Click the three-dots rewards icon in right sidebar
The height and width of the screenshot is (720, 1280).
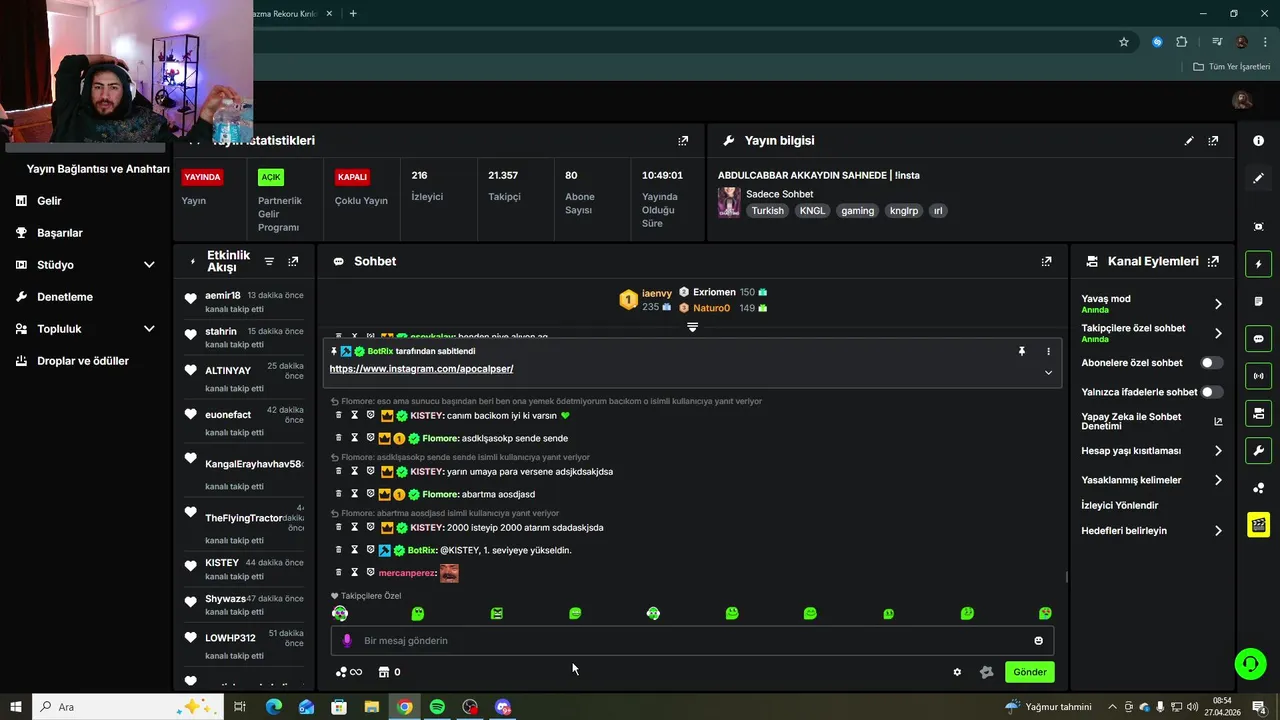click(x=1258, y=488)
